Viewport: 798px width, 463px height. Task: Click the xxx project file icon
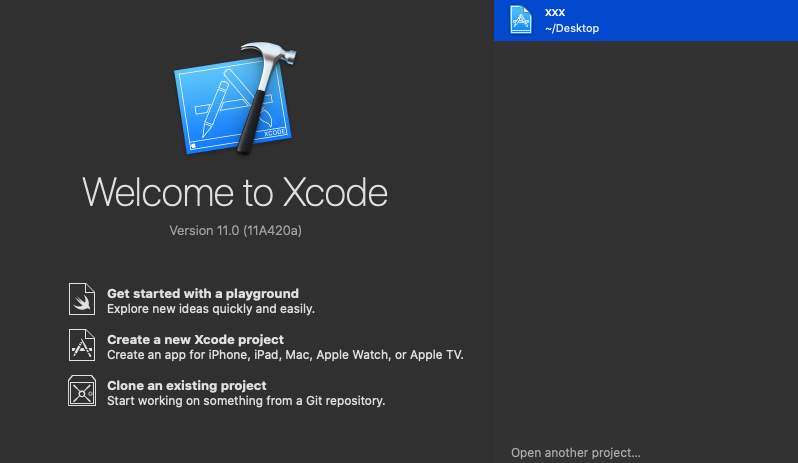pyautogui.click(x=521, y=20)
